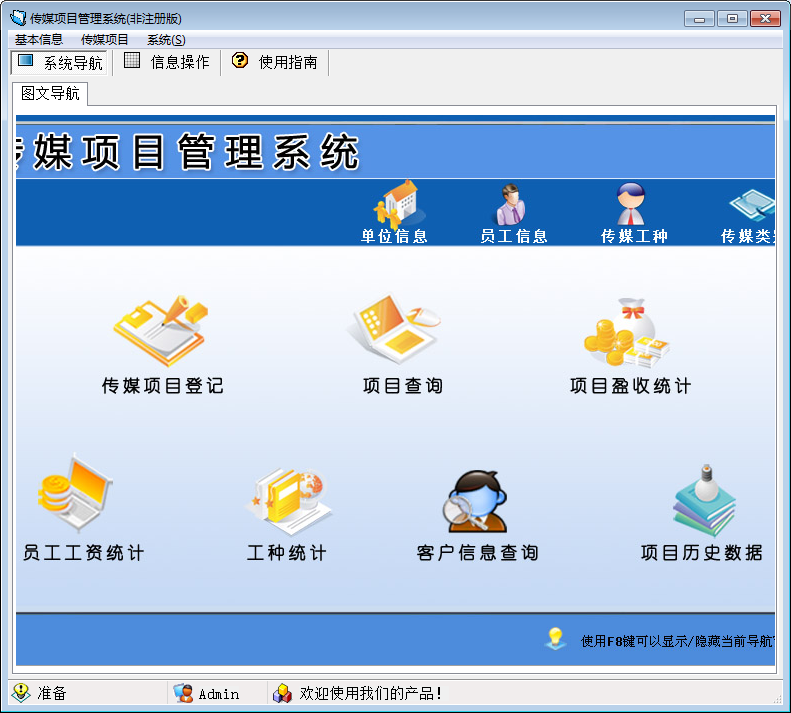
Task: Click the 工种统计 text label
Action: point(287,553)
